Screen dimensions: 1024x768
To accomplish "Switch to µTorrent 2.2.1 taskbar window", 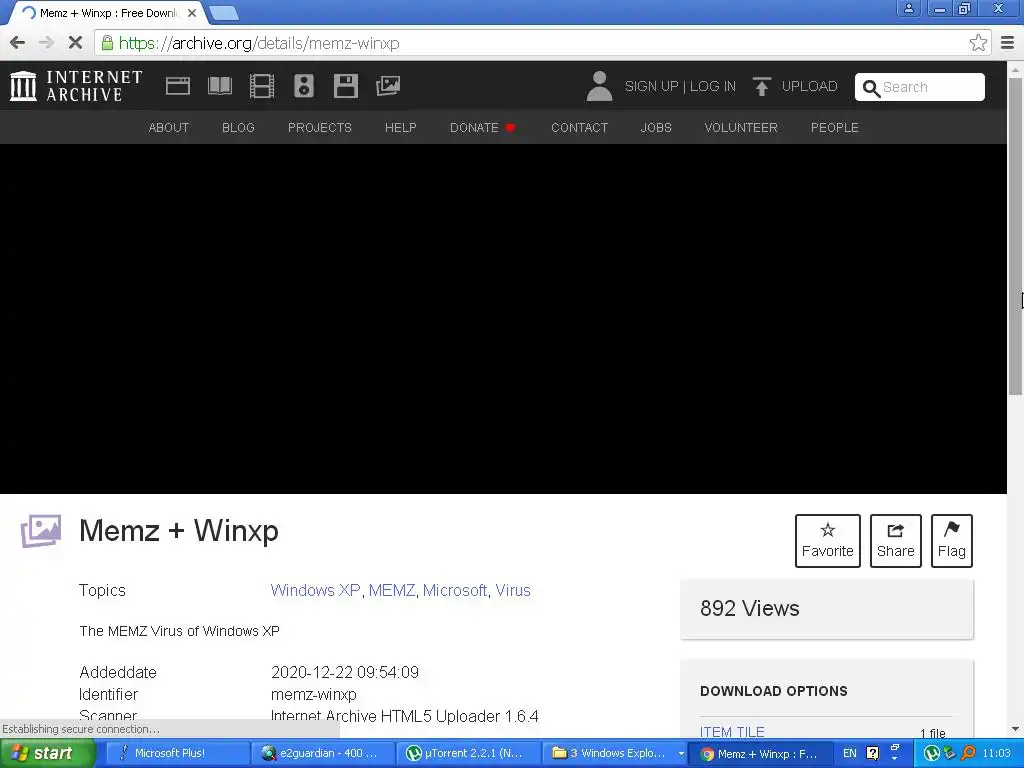I will click(x=468, y=754).
